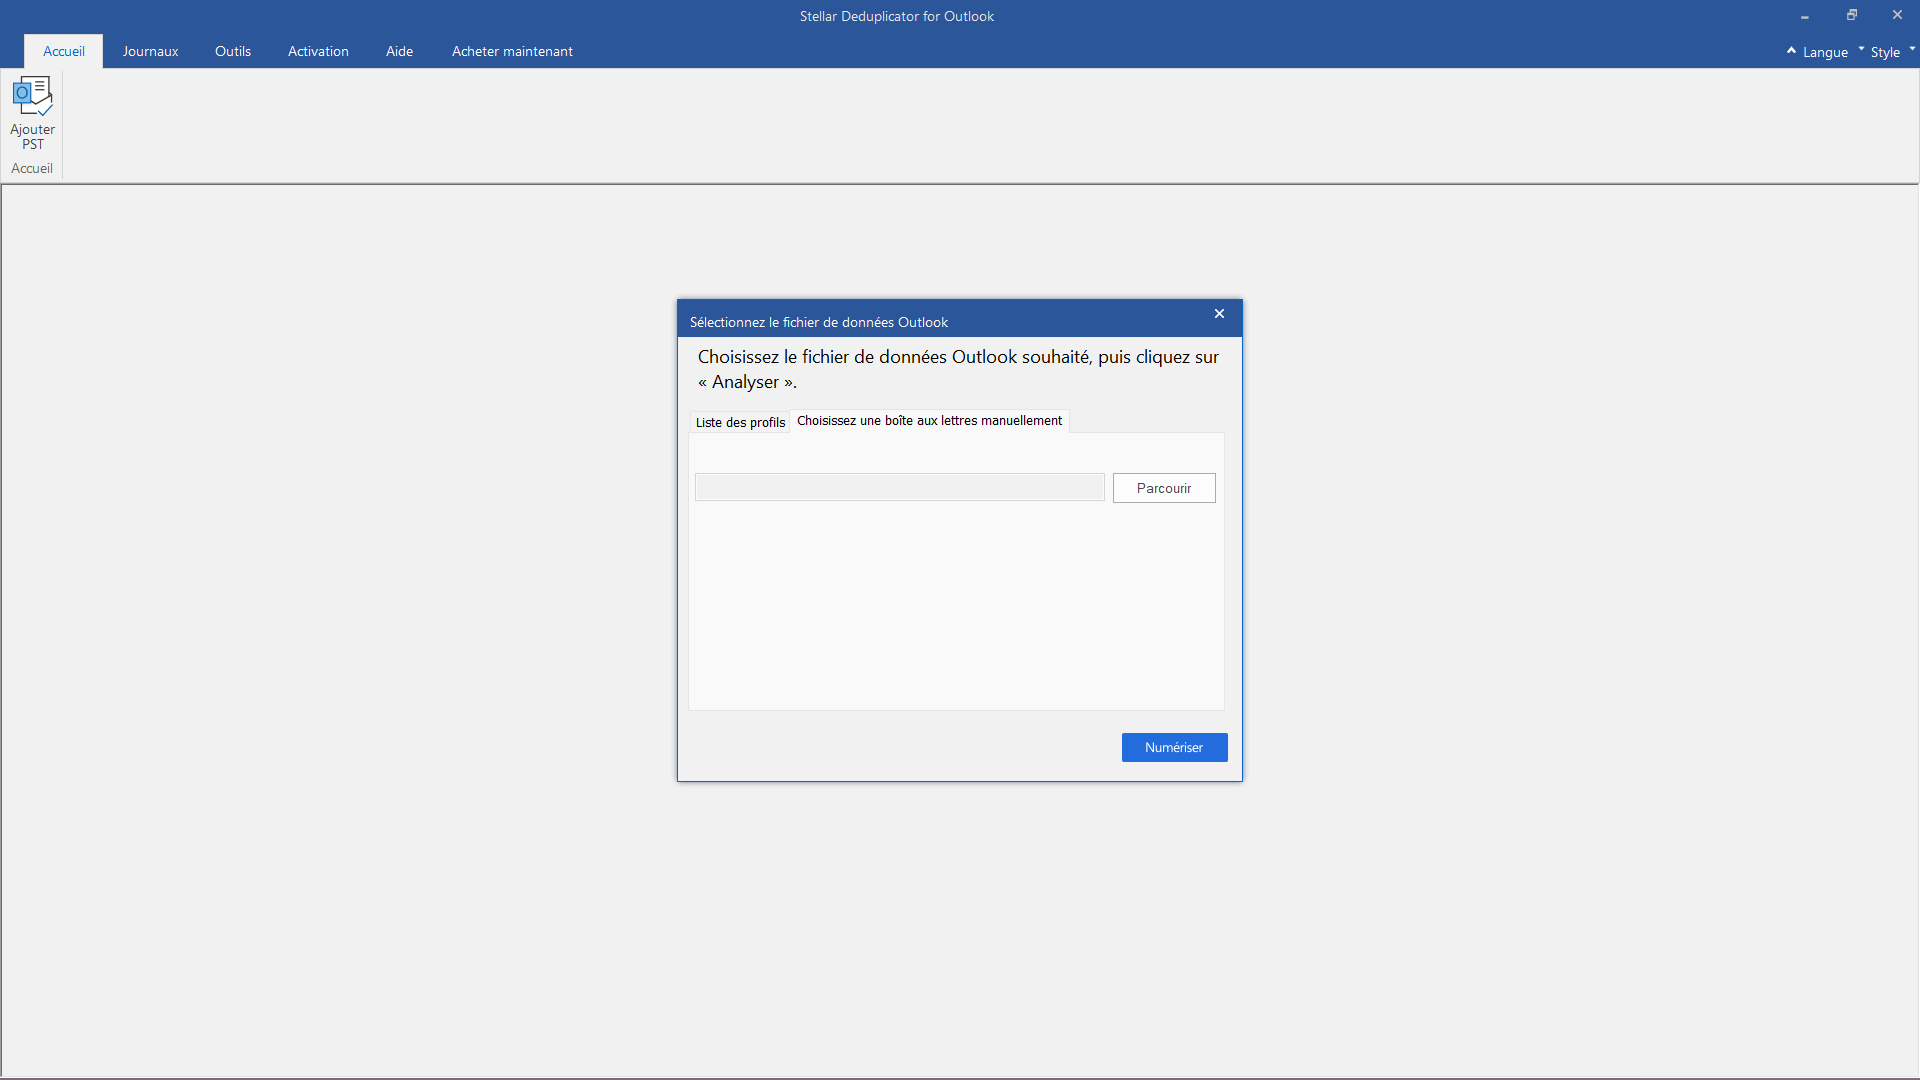The height and width of the screenshot is (1080, 1920).
Task: Switch to Liste des profils tab
Action: 740,422
